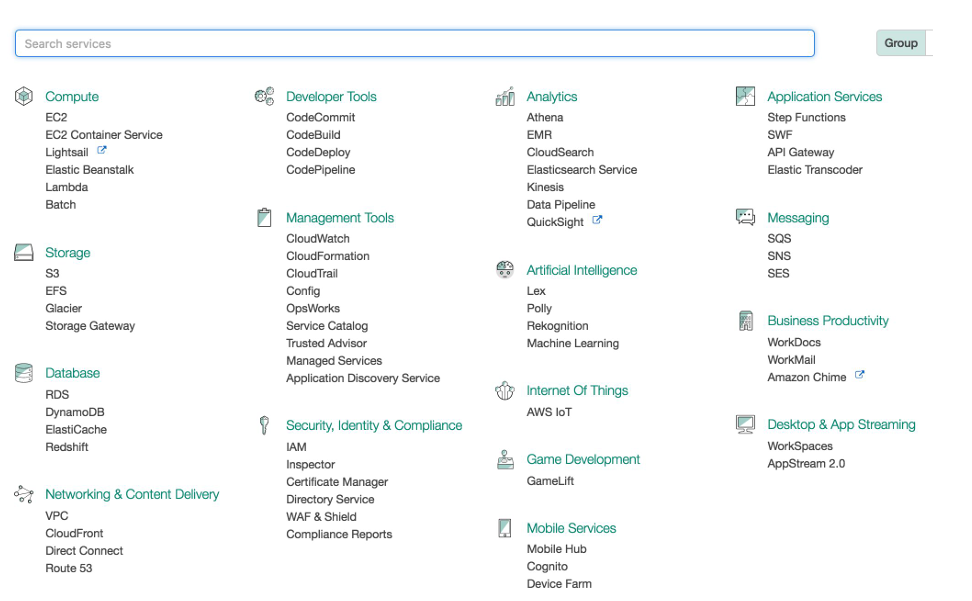972x601 pixels.
Task: Click the Messaging chat bubble icon
Action: pyautogui.click(x=745, y=217)
